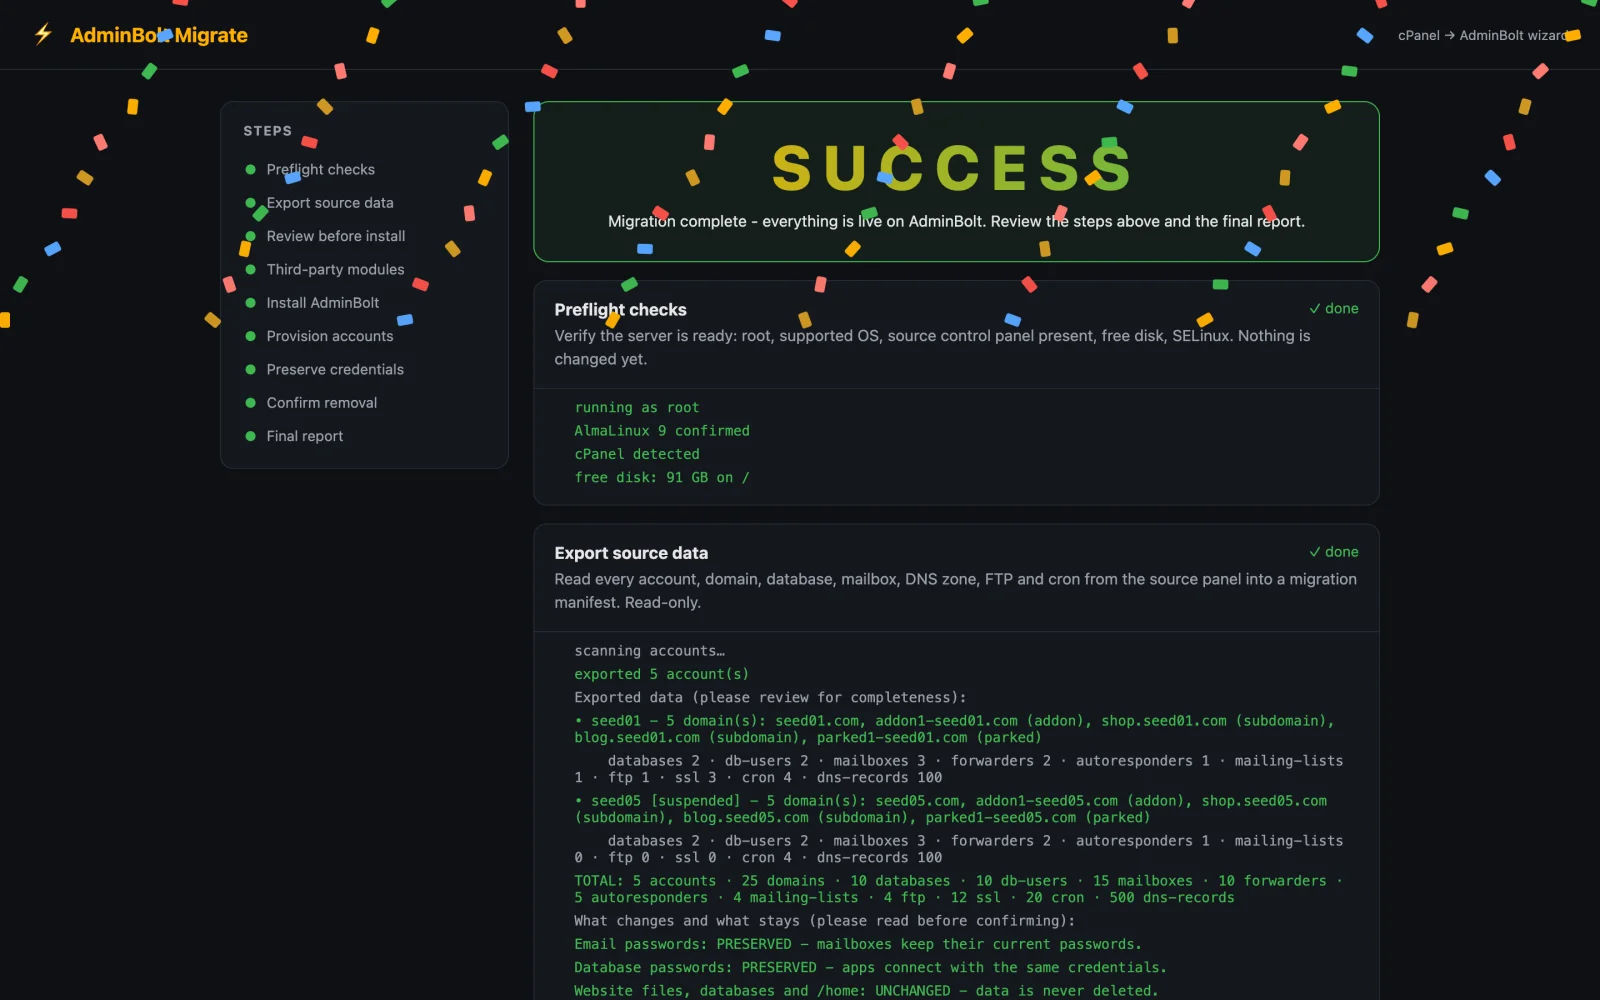Click the Preflight checks card heading
The width and height of the screenshot is (1600, 1000).
point(620,310)
